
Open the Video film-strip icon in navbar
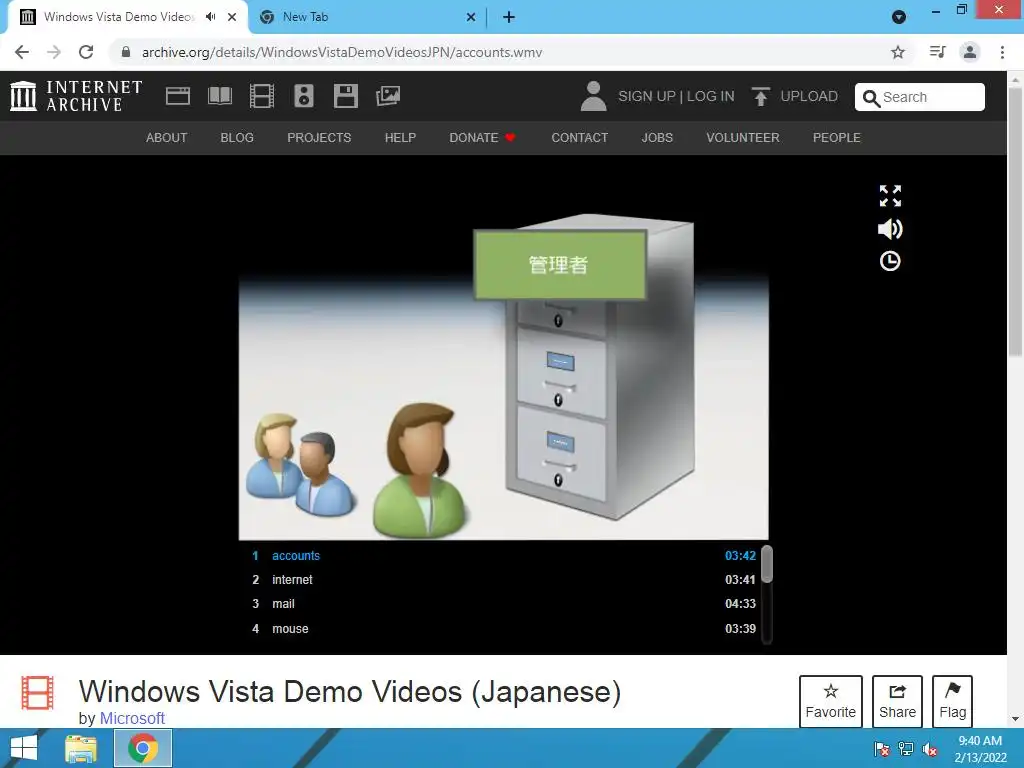point(262,96)
